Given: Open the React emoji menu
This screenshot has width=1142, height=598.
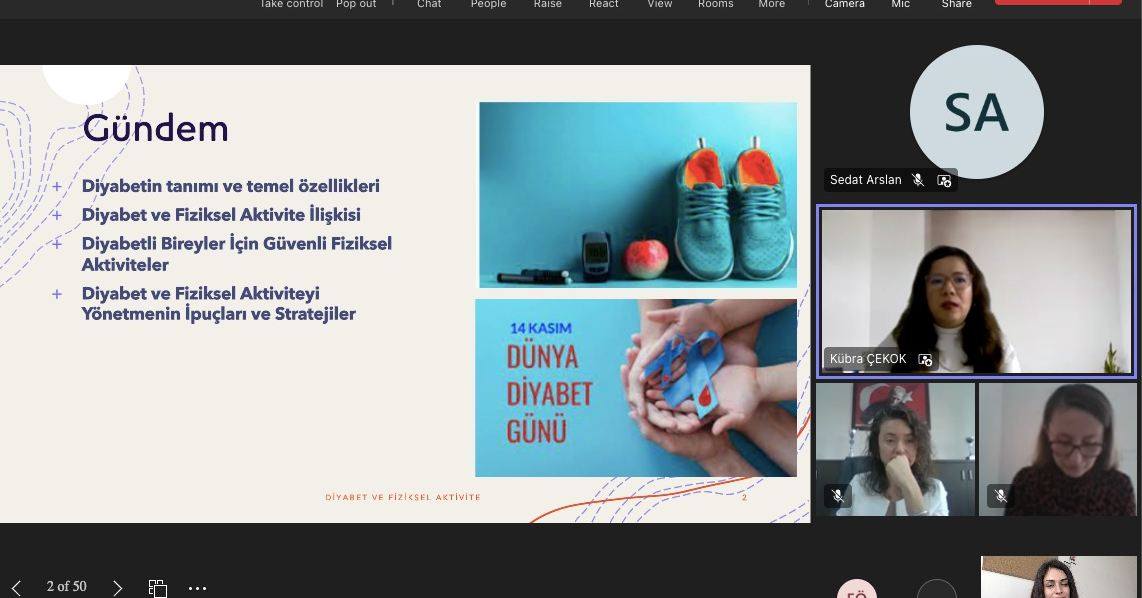Looking at the screenshot, I should click(603, 5).
